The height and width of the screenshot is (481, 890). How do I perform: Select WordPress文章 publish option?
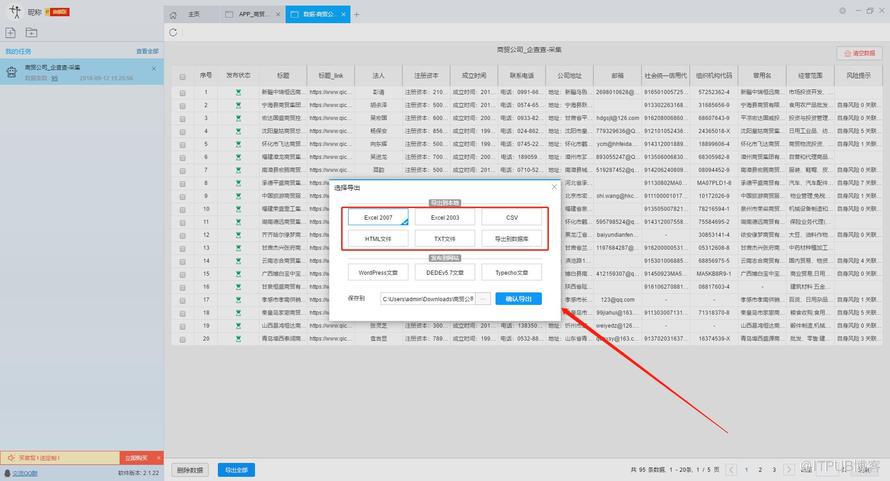[x=378, y=273]
